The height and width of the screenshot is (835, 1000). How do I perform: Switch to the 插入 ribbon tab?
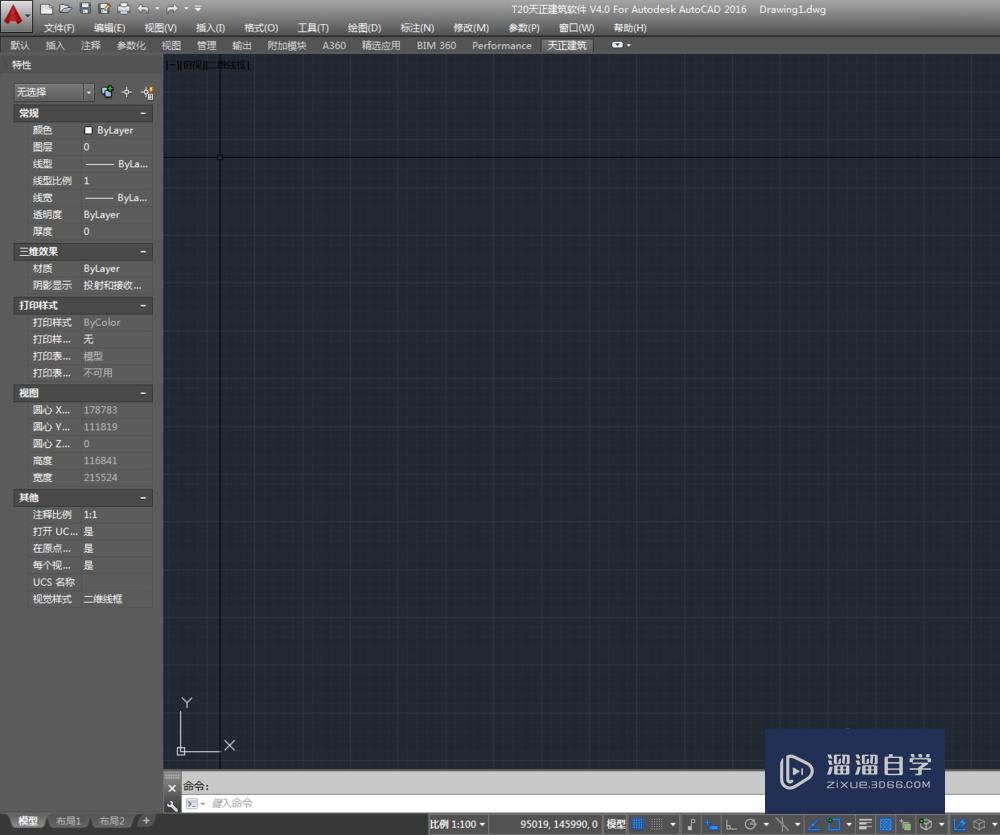point(54,45)
